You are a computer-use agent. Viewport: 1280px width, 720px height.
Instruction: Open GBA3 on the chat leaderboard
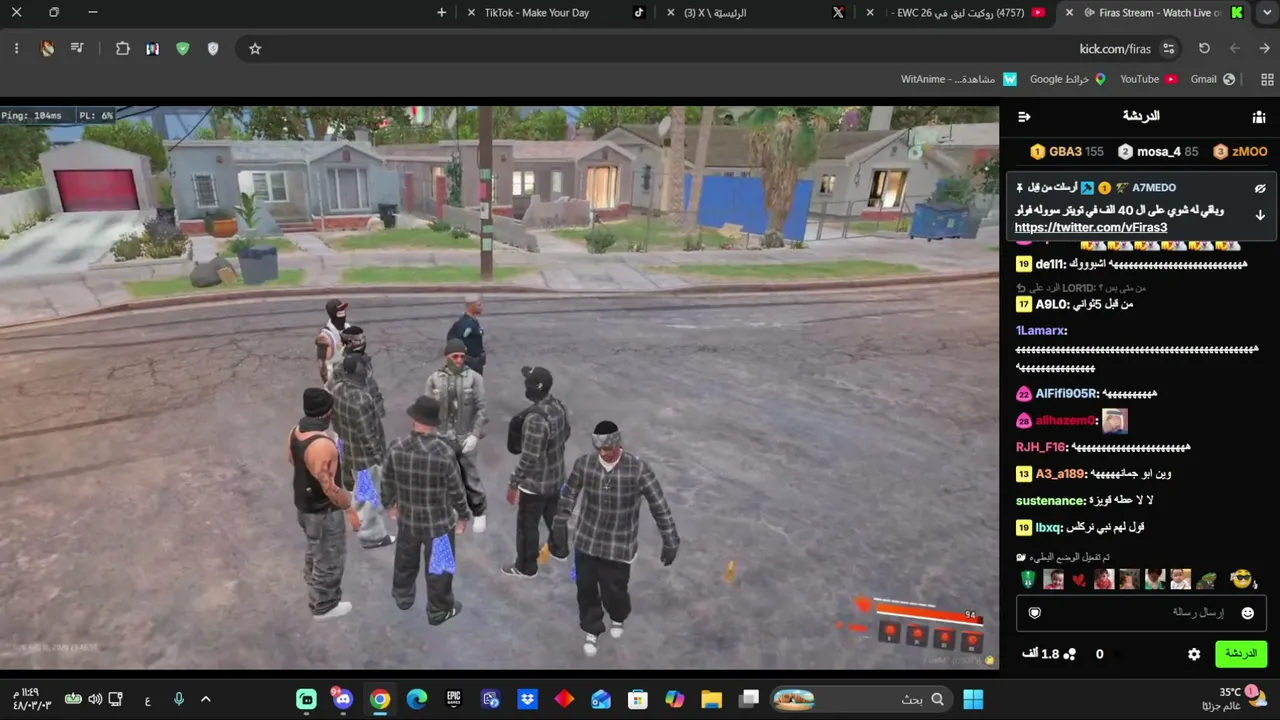point(1067,152)
